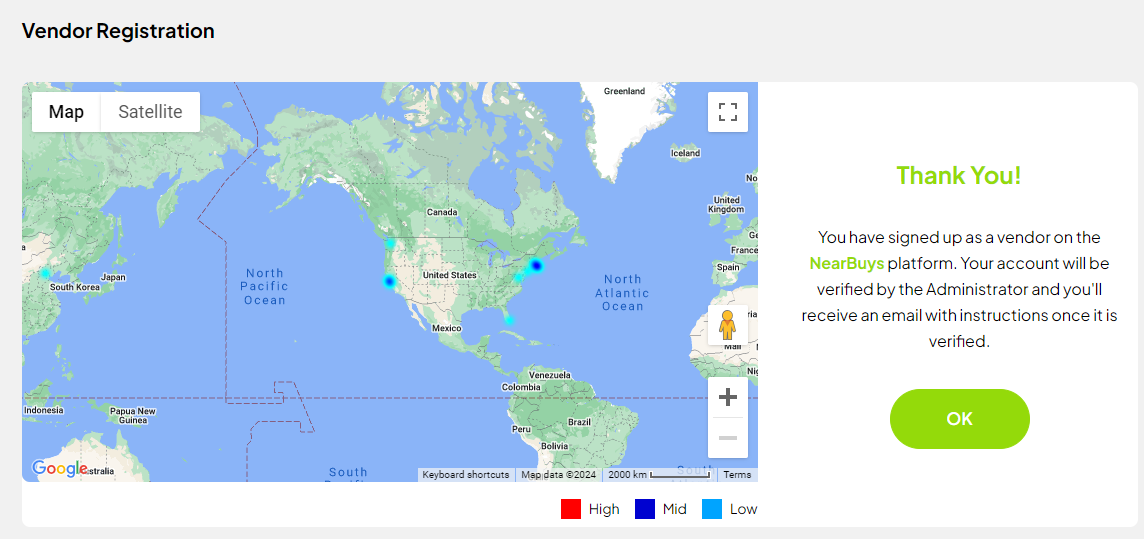Zoom in with the plus button
The image size is (1144, 539).
click(728, 397)
